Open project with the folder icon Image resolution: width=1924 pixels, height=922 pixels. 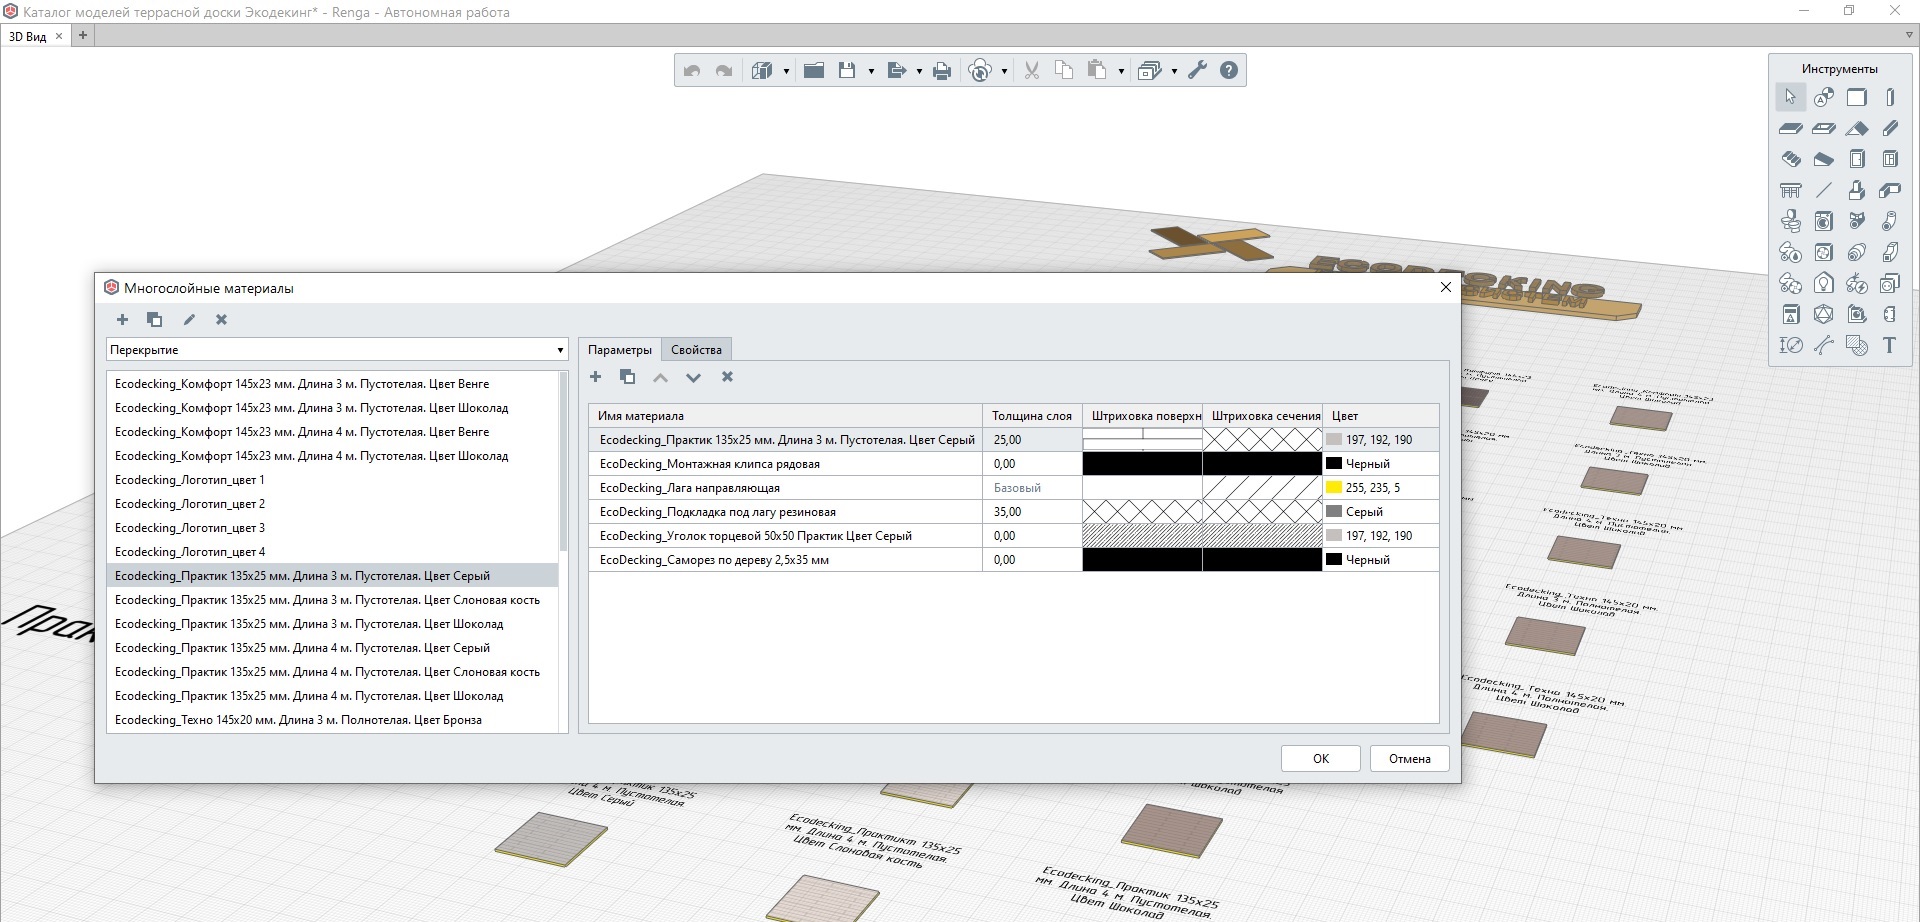tap(814, 70)
